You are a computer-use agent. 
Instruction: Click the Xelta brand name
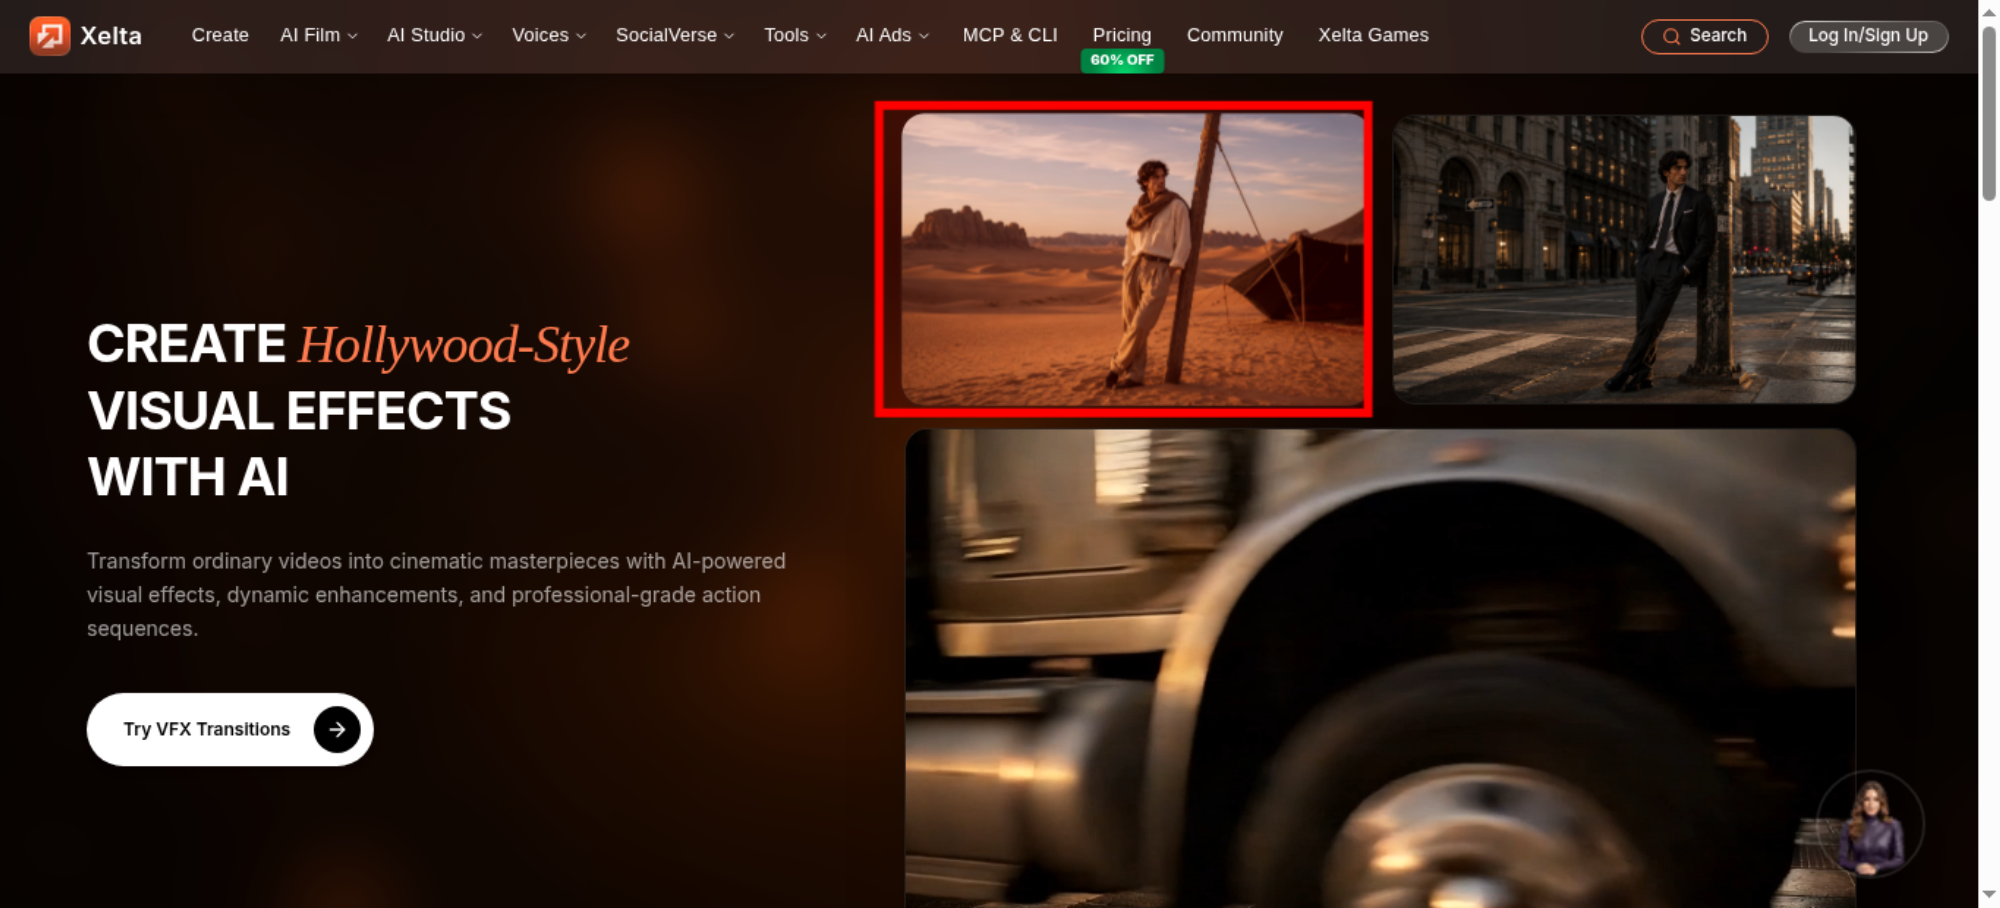111,36
